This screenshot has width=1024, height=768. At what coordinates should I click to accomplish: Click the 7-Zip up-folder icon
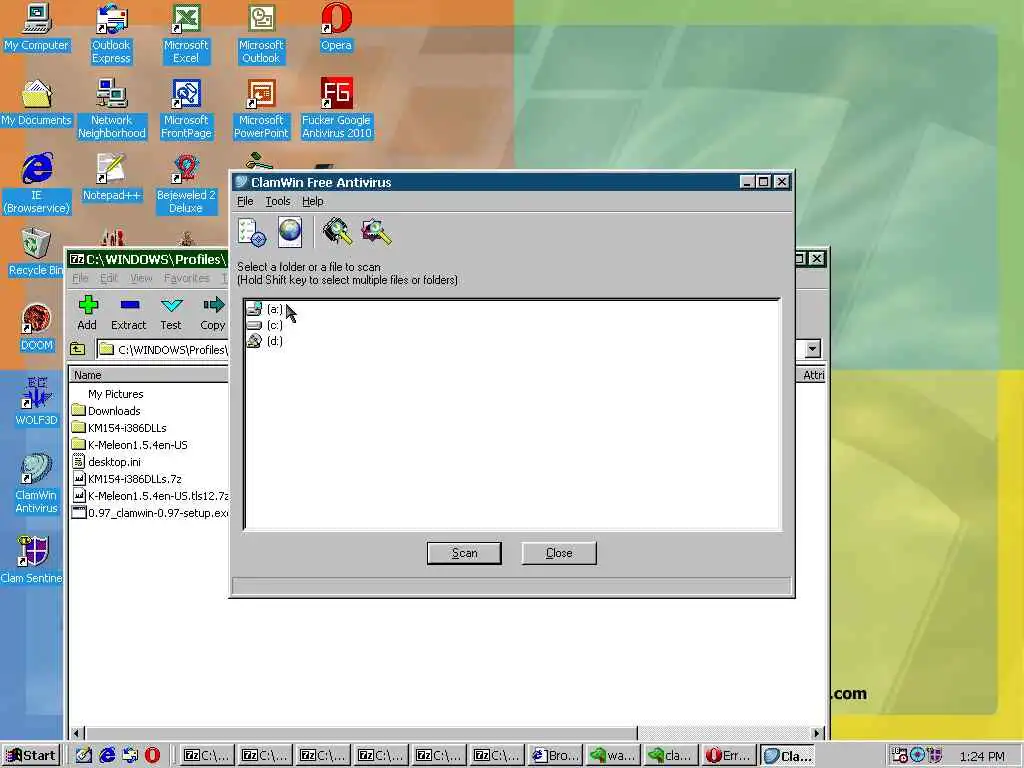(78, 349)
